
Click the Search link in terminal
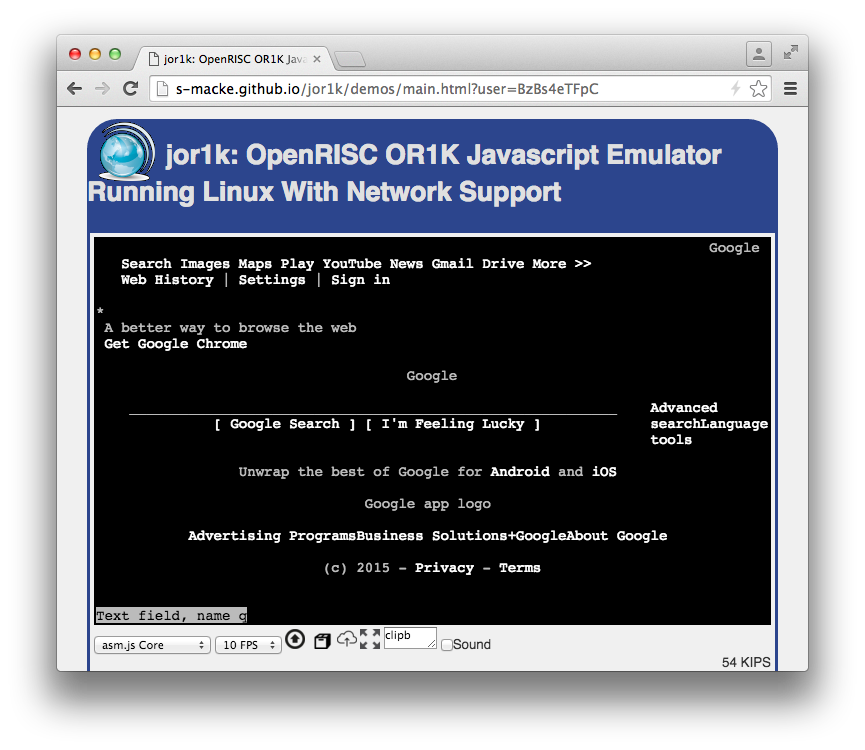146,264
